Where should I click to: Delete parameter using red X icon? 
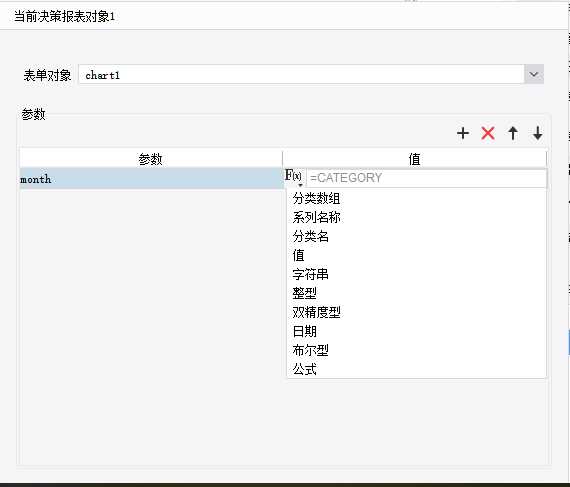point(488,133)
